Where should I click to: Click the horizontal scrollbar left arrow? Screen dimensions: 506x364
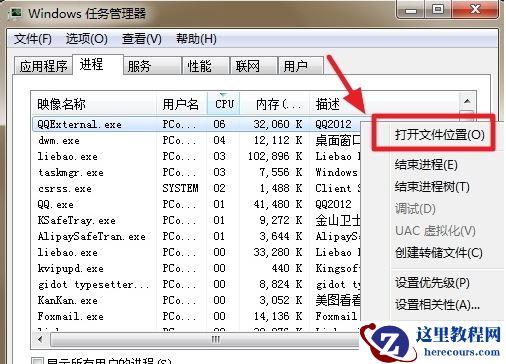[40, 340]
